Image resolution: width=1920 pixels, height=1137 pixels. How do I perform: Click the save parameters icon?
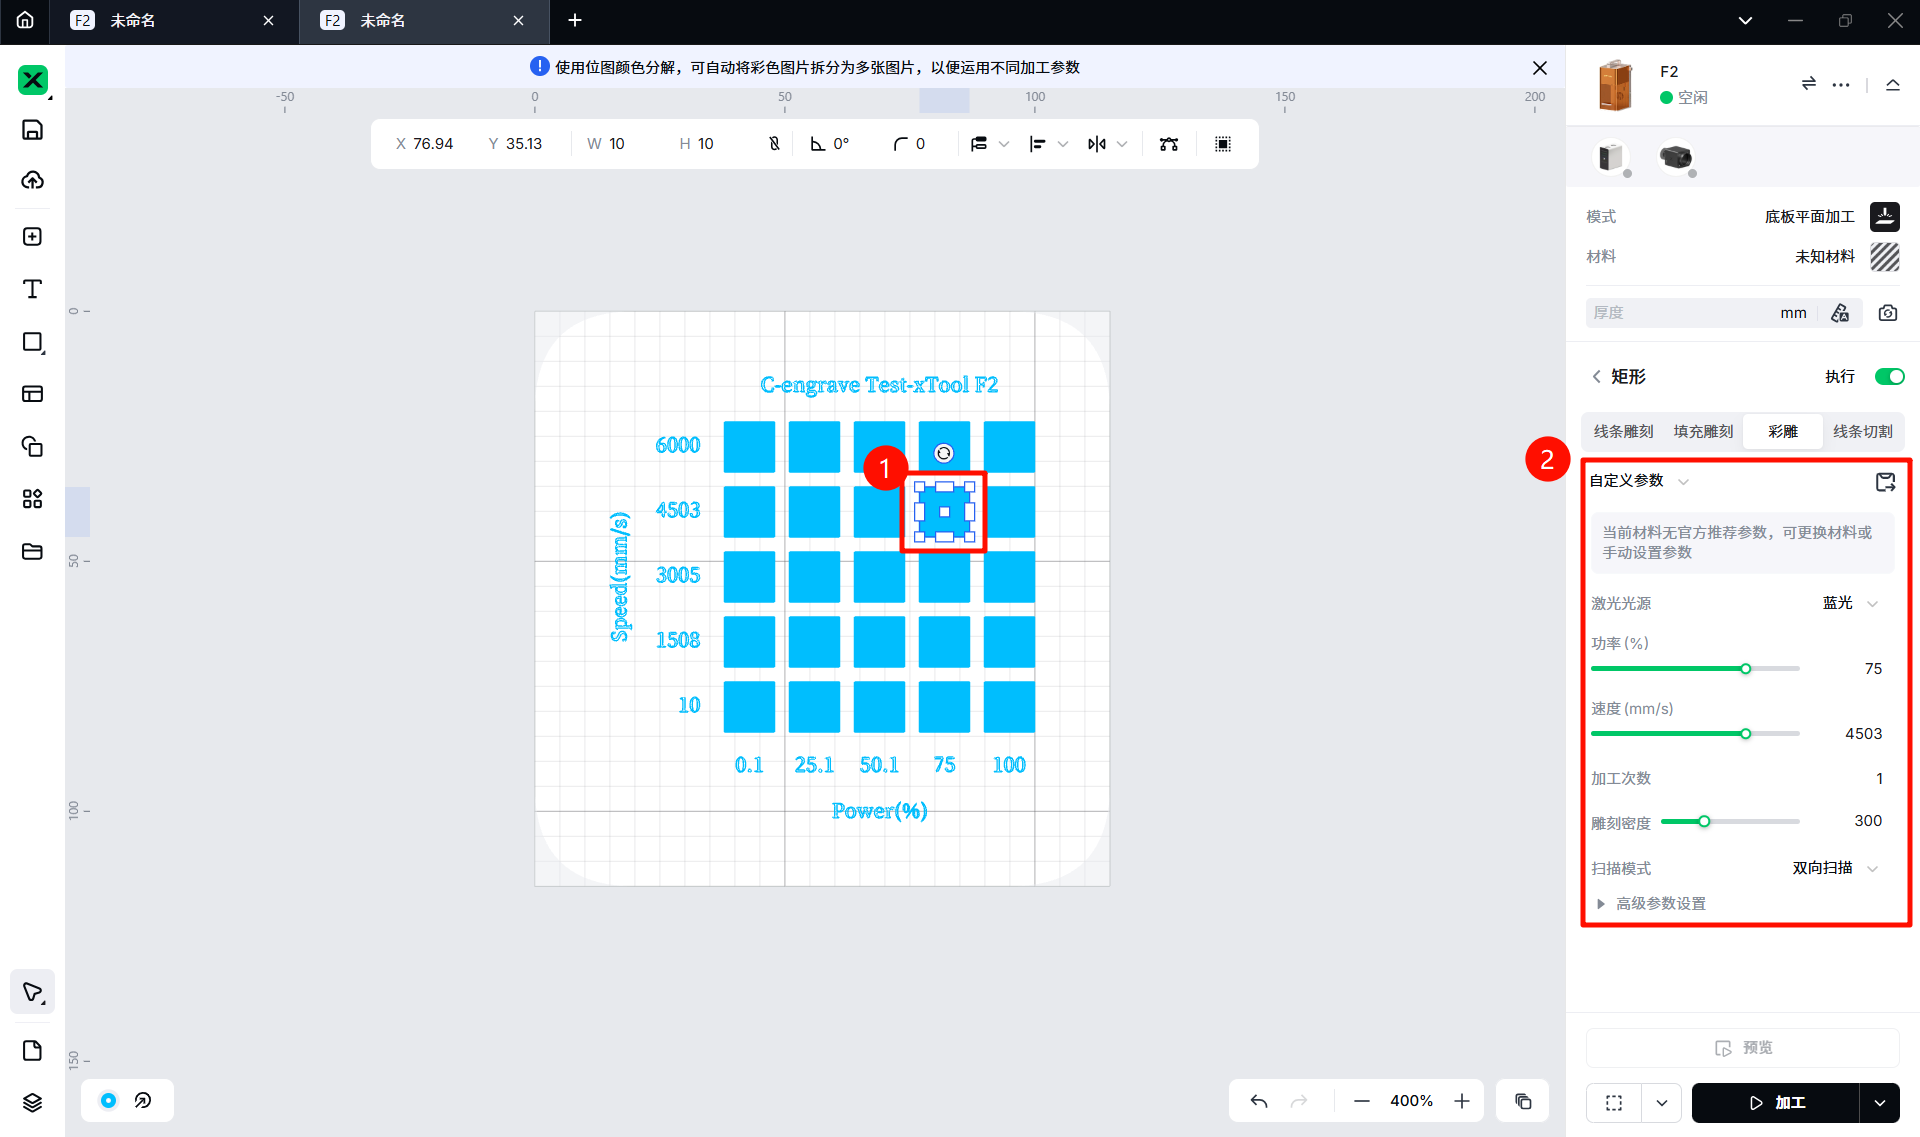click(1885, 482)
